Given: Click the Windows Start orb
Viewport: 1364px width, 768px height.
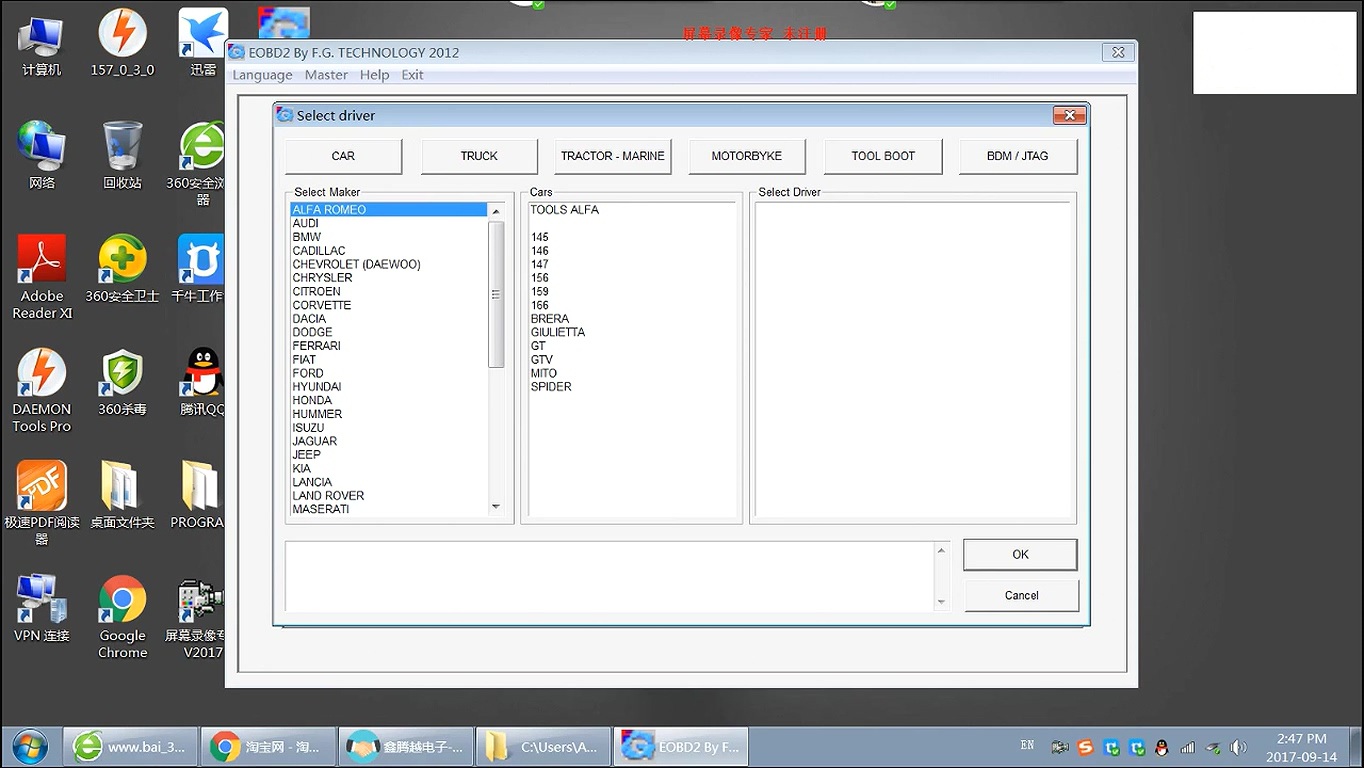Looking at the screenshot, I should coord(29,747).
